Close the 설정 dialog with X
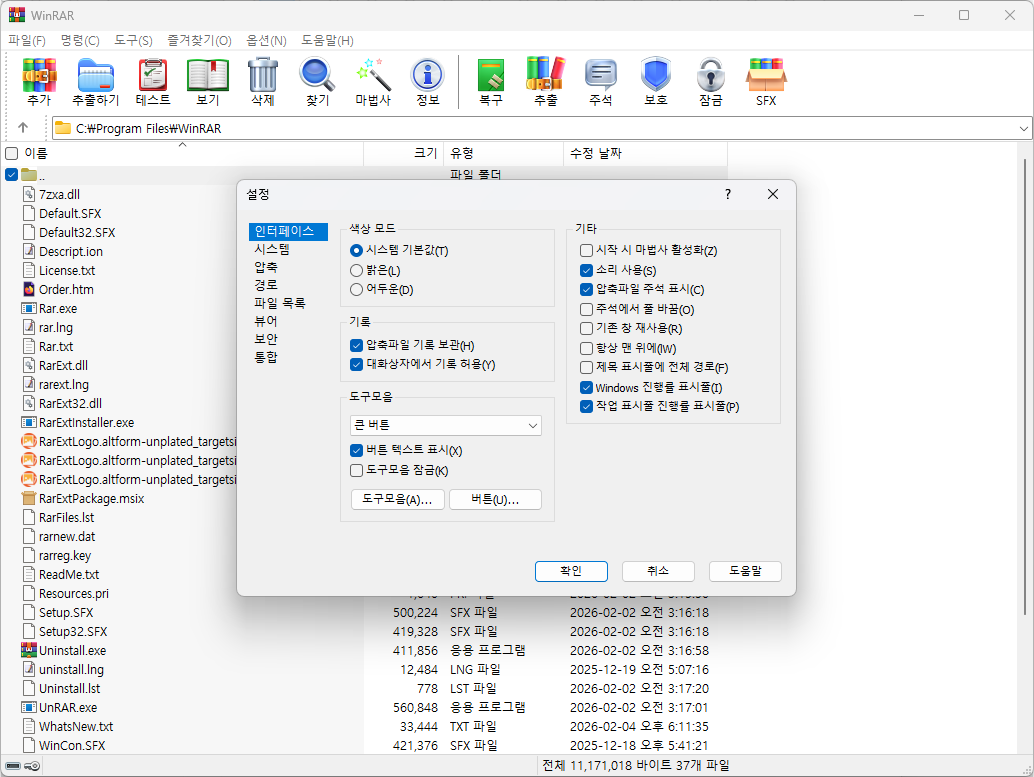The height and width of the screenshot is (777, 1034). 773,194
